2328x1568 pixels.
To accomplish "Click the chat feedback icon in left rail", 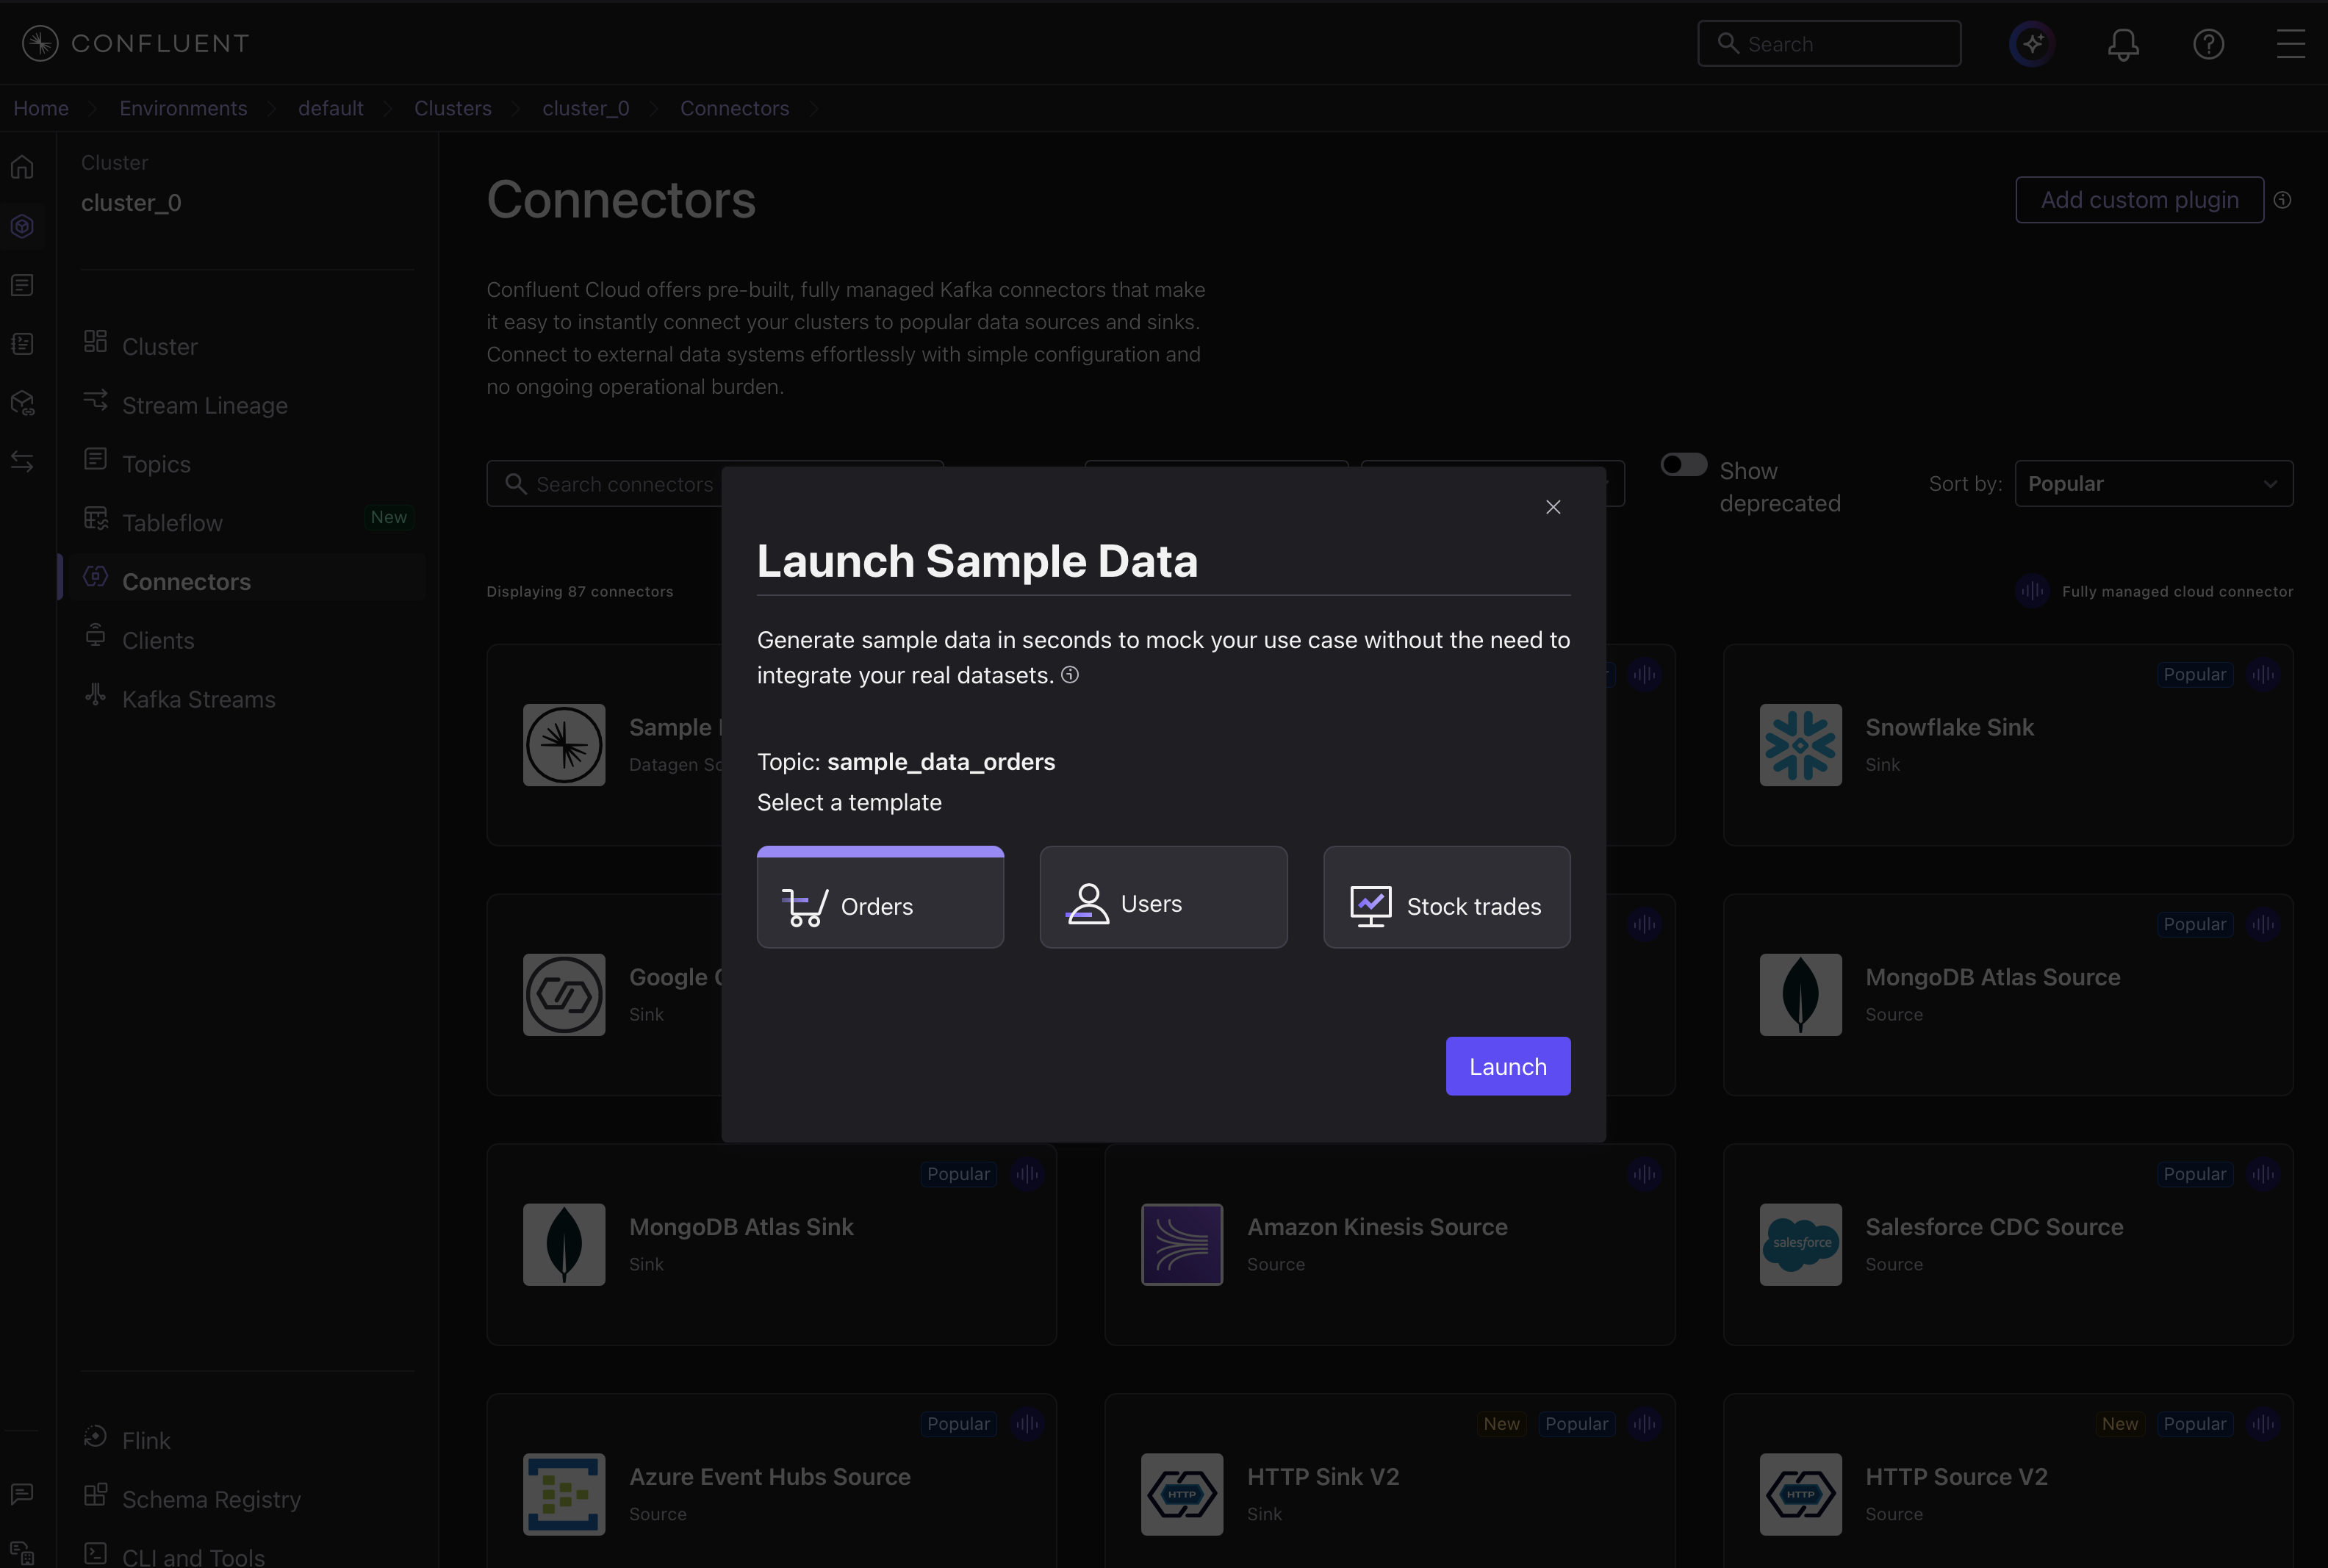I will click(23, 1493).
